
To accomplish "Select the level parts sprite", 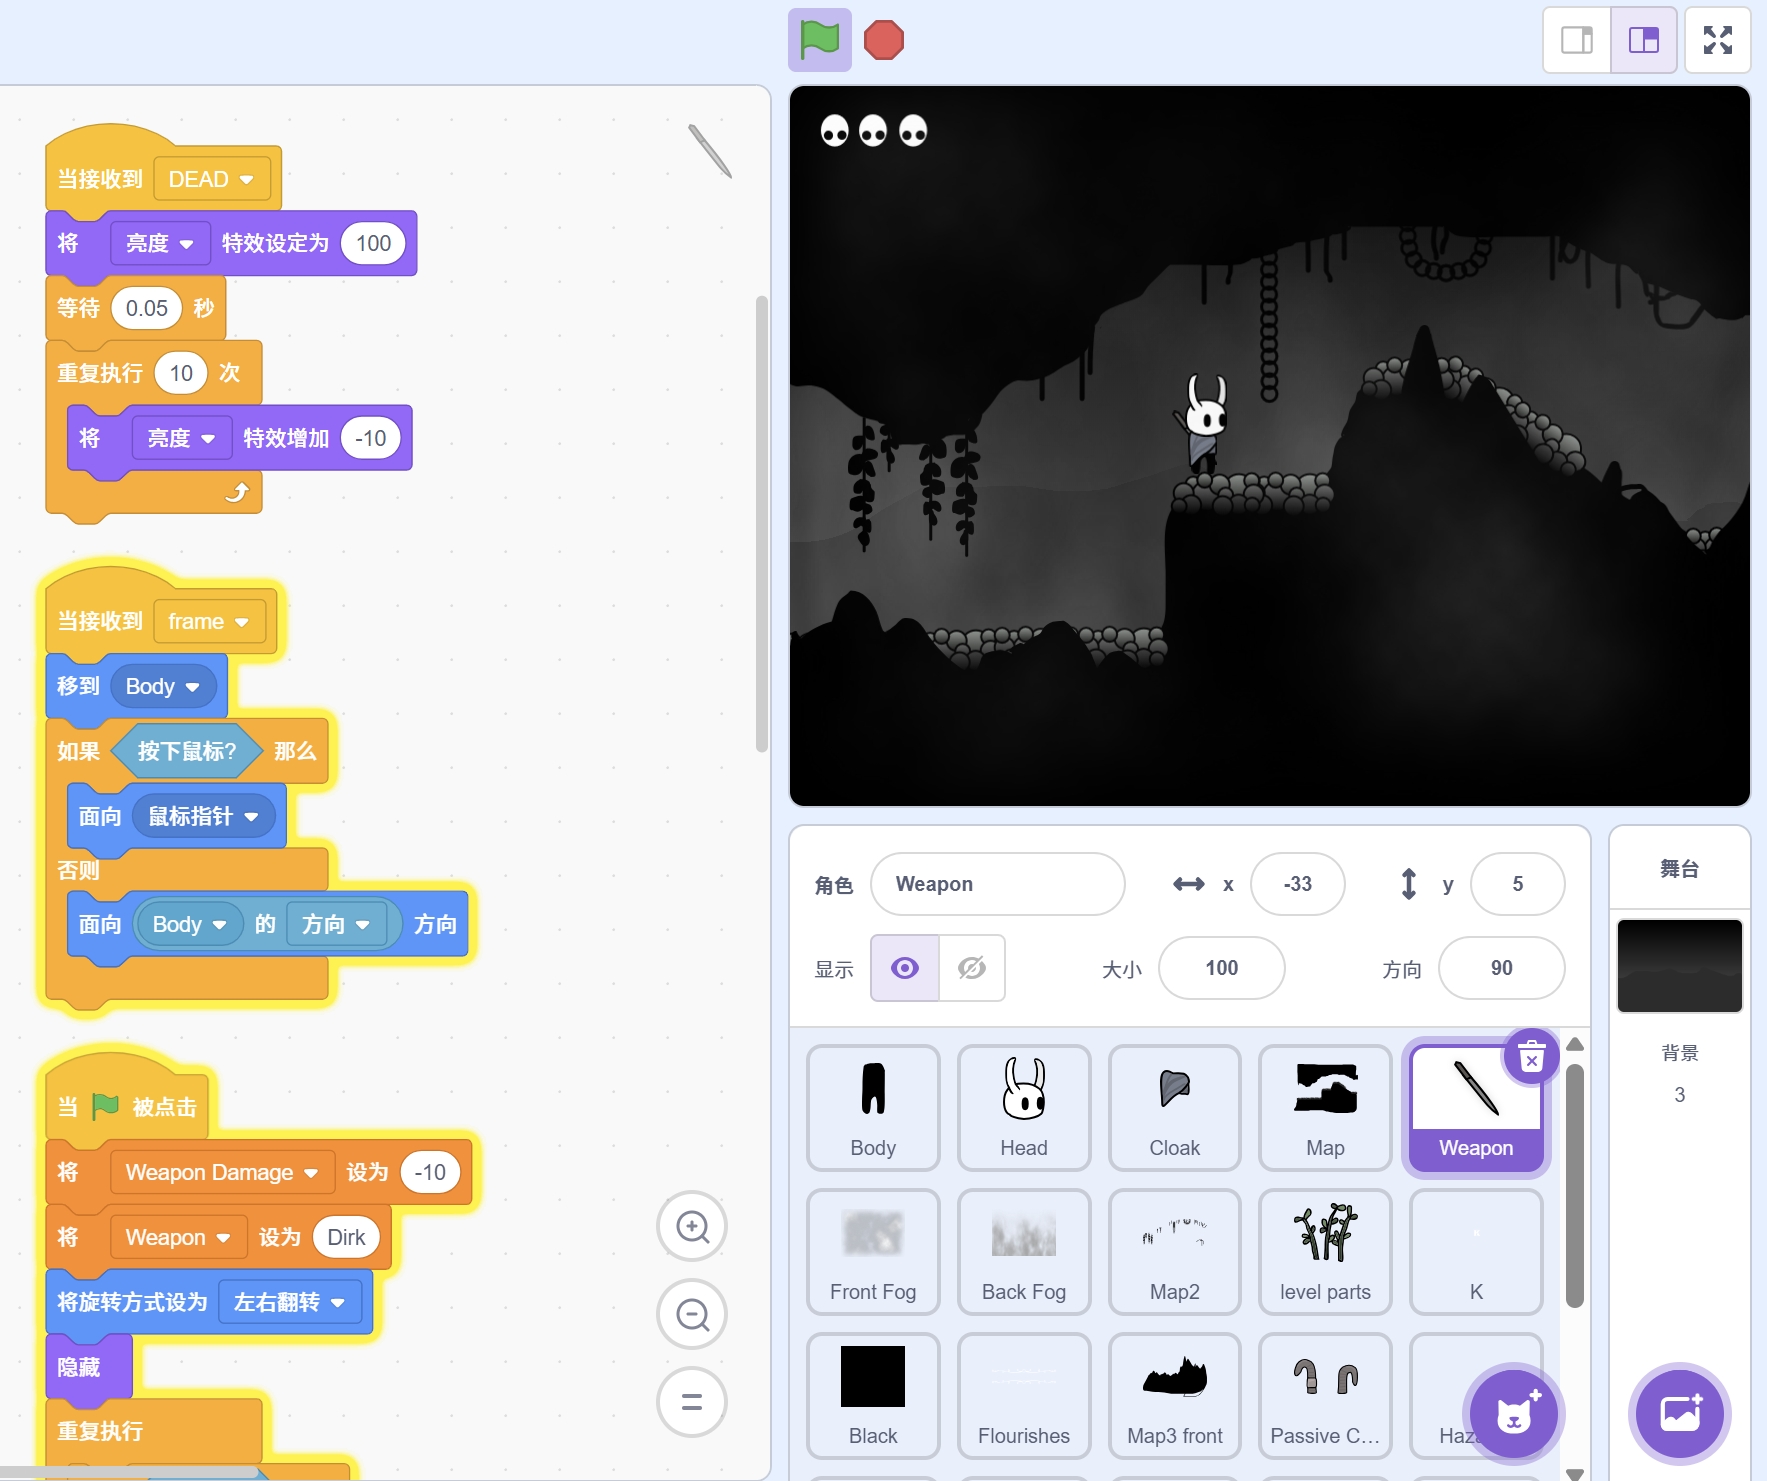I will pos(1325,1252).
